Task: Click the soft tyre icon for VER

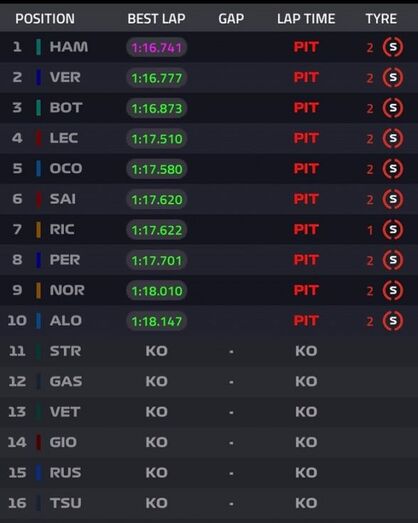Action: click(x=393, y=77)
